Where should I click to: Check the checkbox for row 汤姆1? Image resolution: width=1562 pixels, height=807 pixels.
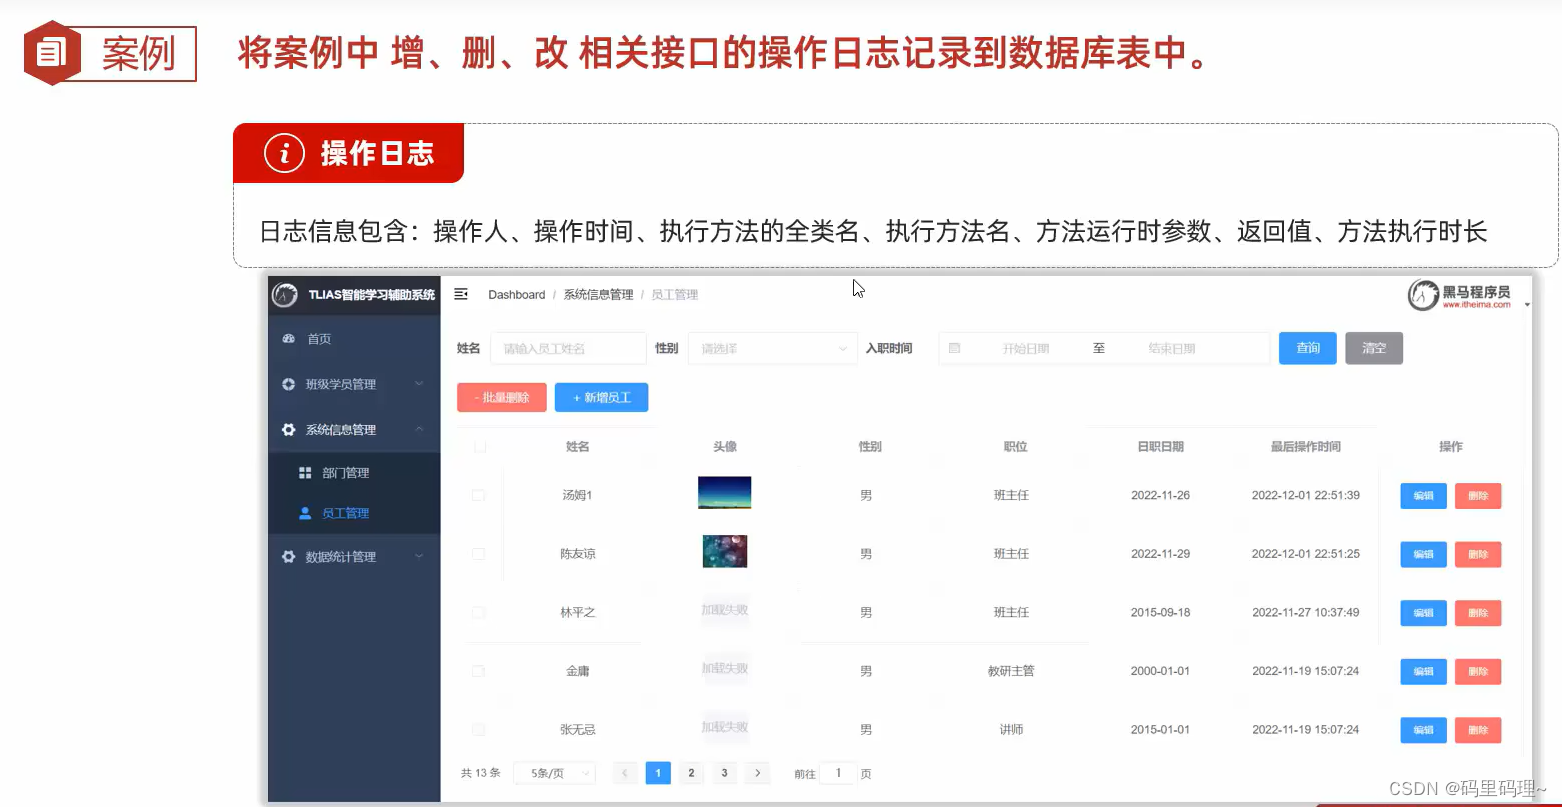tap(478, 495)
